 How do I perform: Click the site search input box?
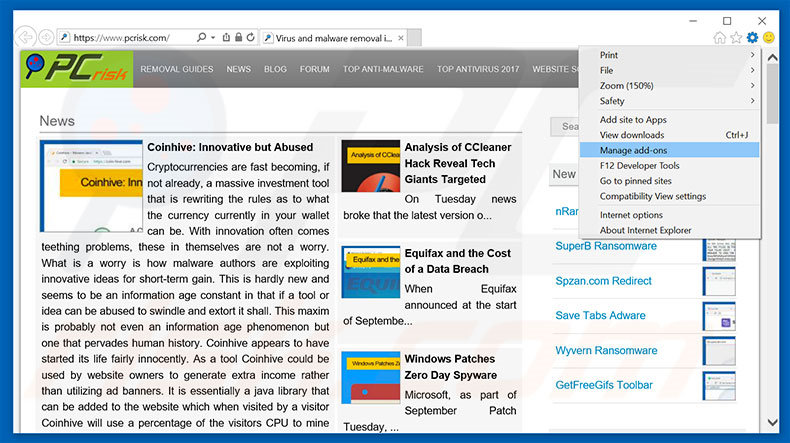tap(564, 126)
